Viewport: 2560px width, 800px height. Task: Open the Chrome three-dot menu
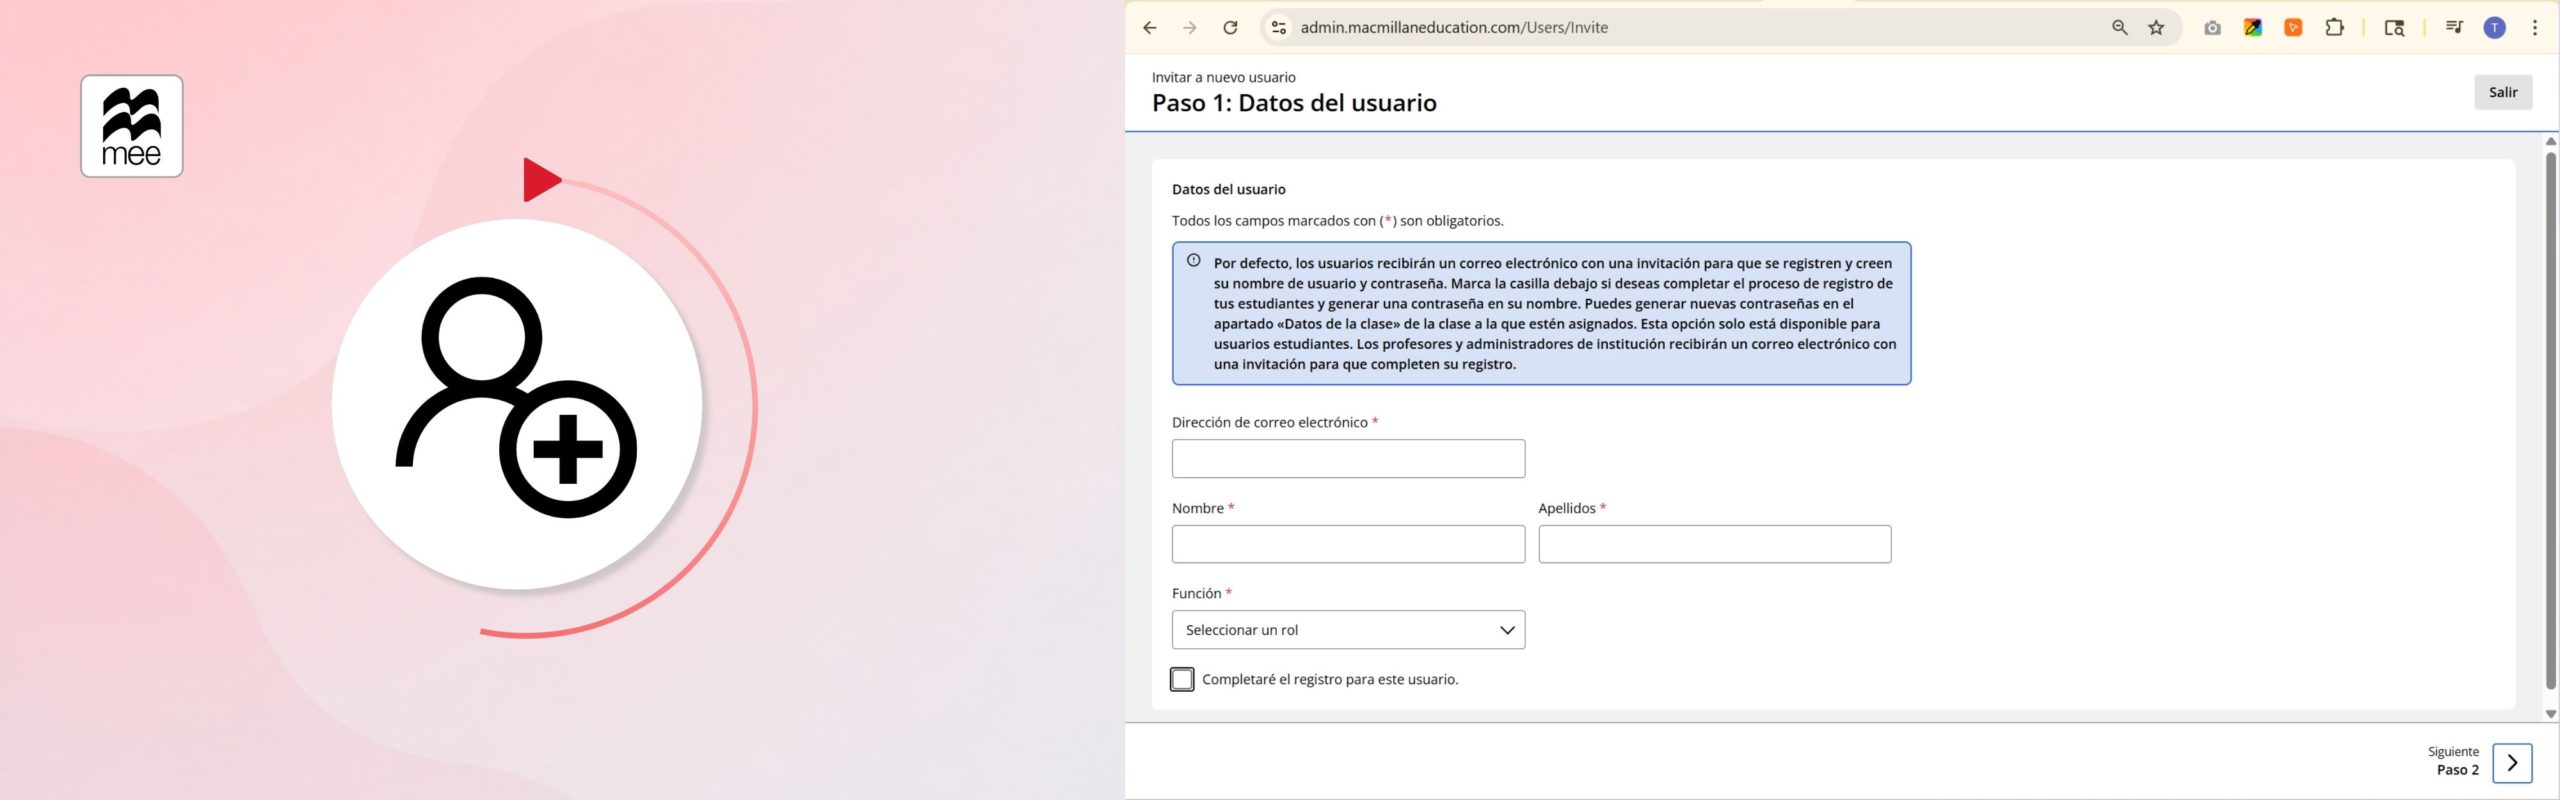(x=2534, y=28)
